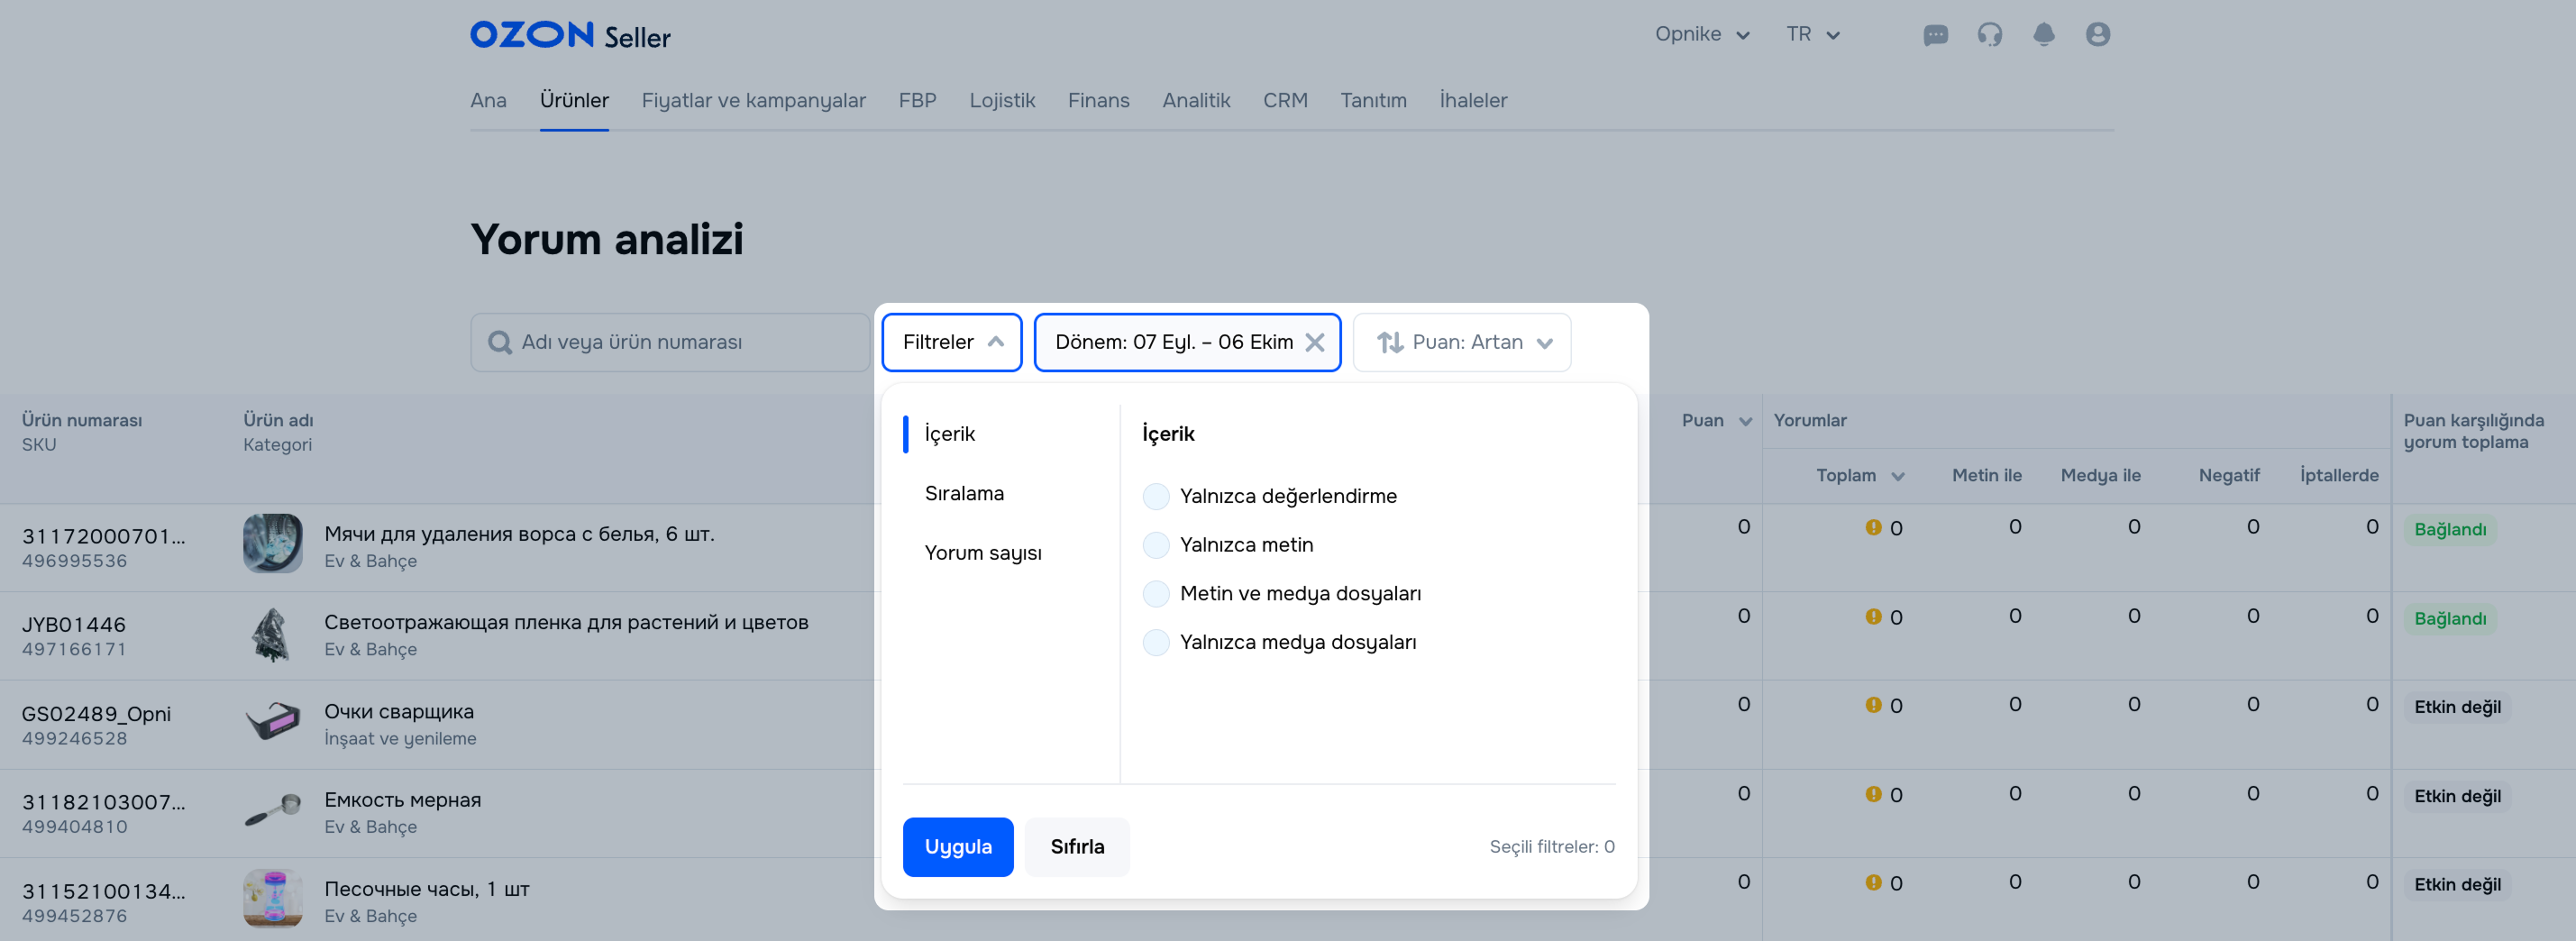Select 'Yalnızca değerlendirme' radio option
The image size is (2576, 941).
1156,496
